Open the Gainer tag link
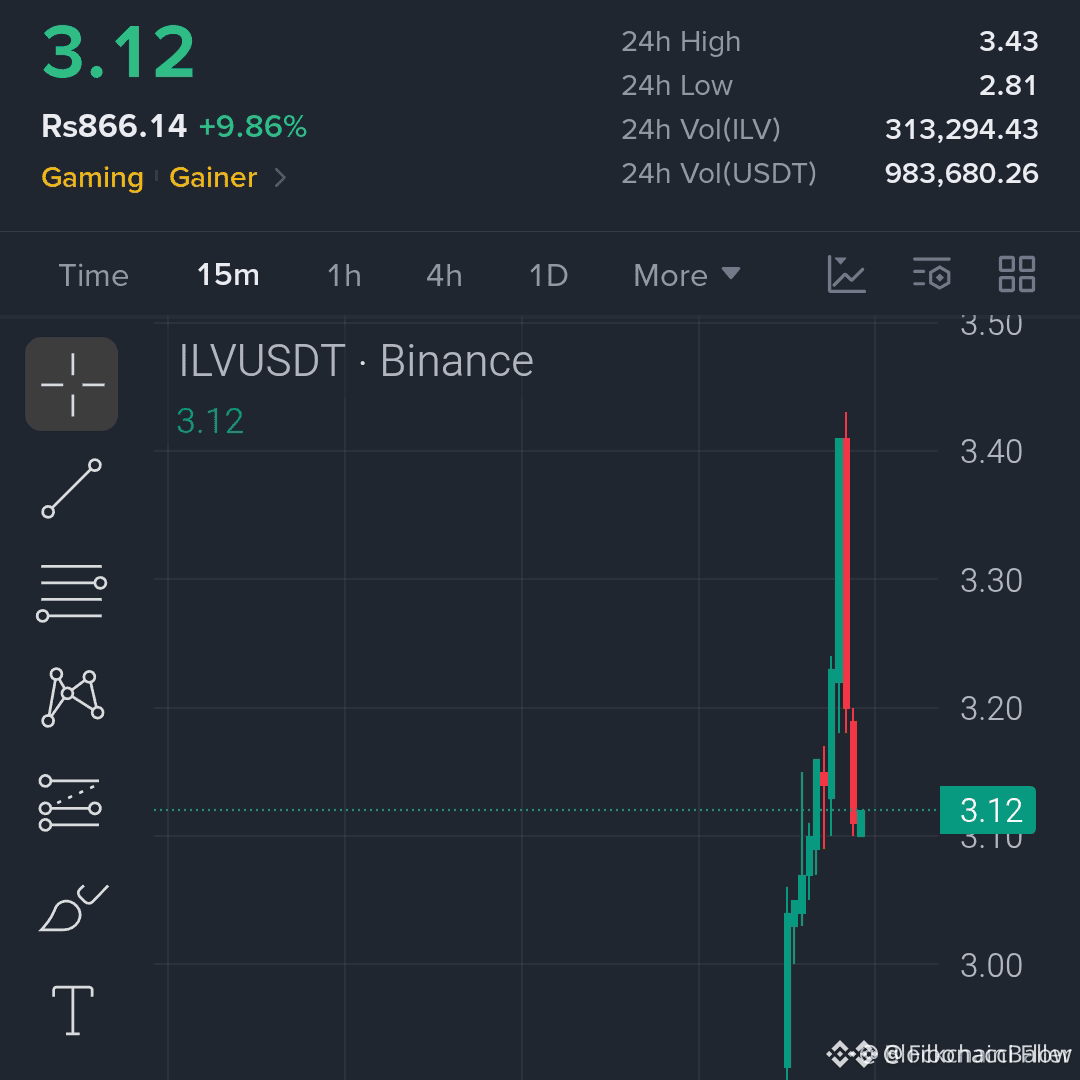Viewport: 1080px width, 1080px height. click(x=213, y=178)
